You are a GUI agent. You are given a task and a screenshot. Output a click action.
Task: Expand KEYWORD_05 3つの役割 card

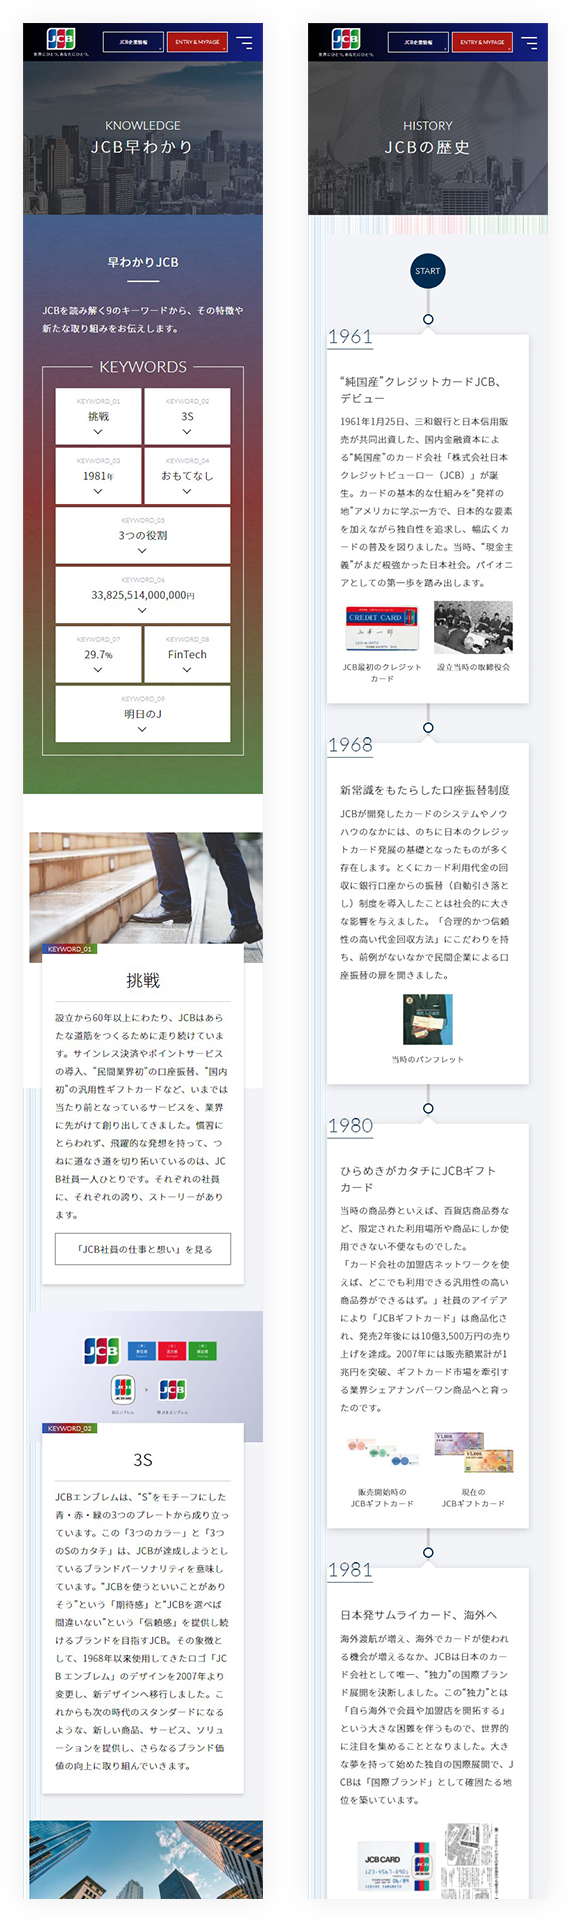(x=143, y=535)
